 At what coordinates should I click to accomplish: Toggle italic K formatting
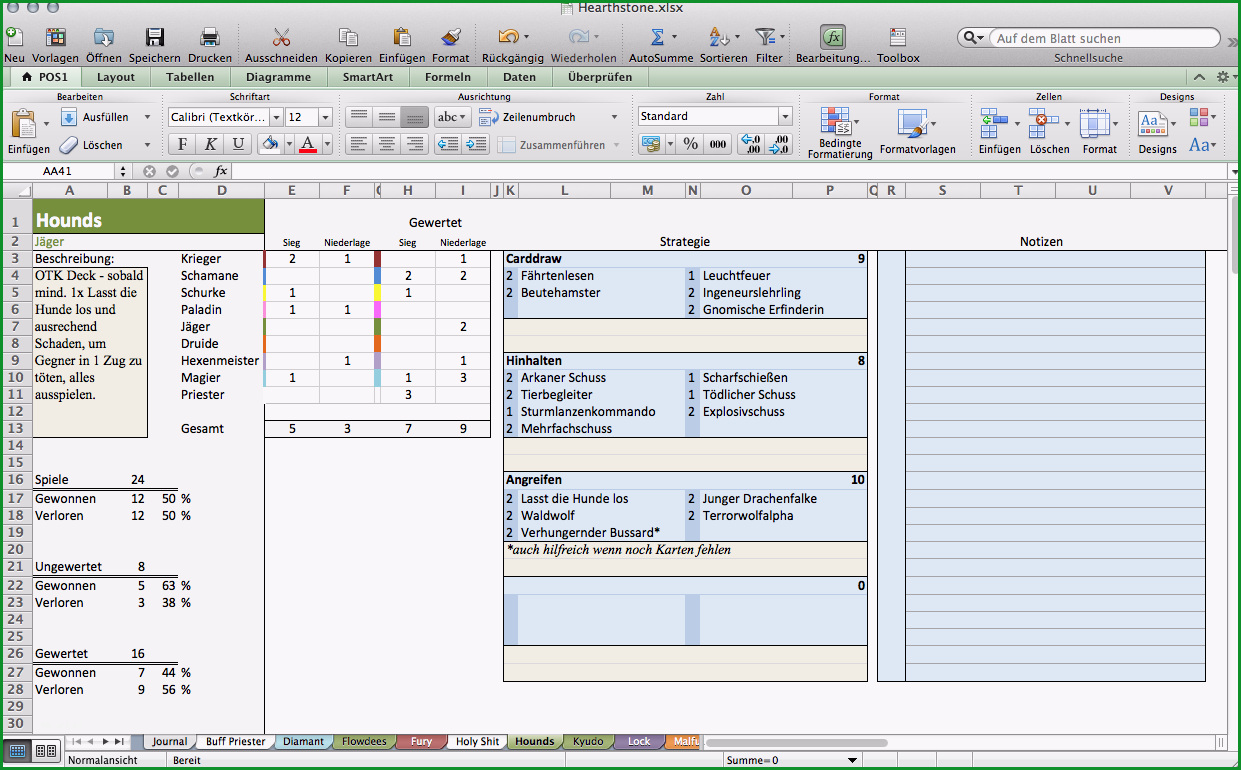[211, 144]
